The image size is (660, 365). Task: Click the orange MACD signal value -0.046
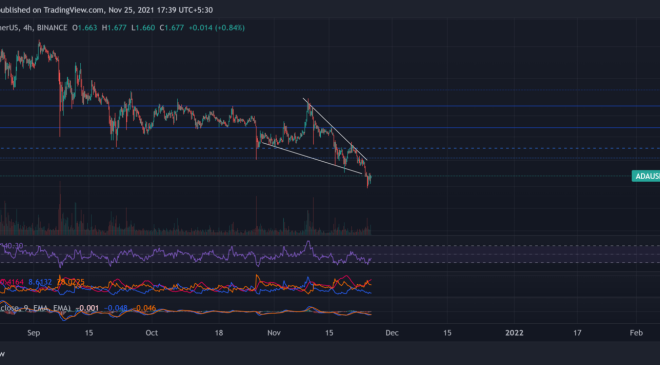coord(144,308)
